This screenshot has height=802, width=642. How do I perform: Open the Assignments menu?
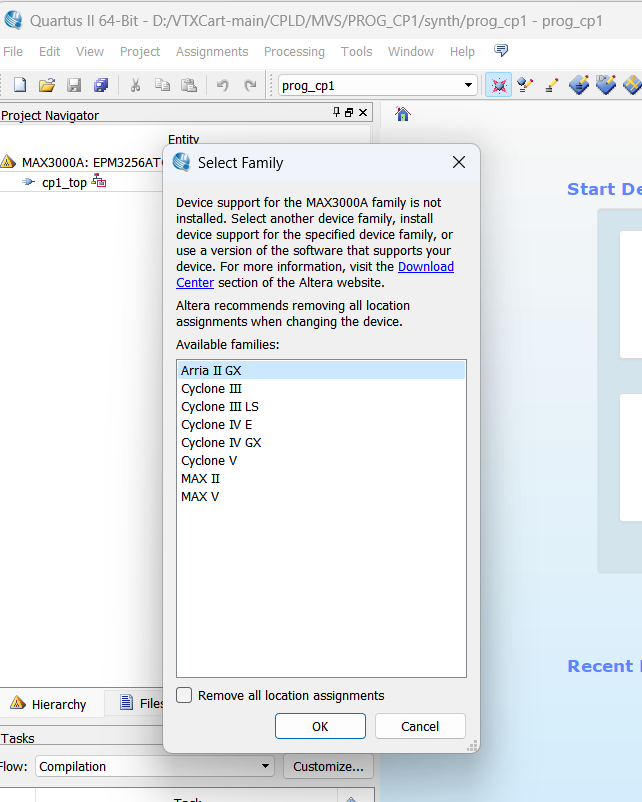coord(212,52)
